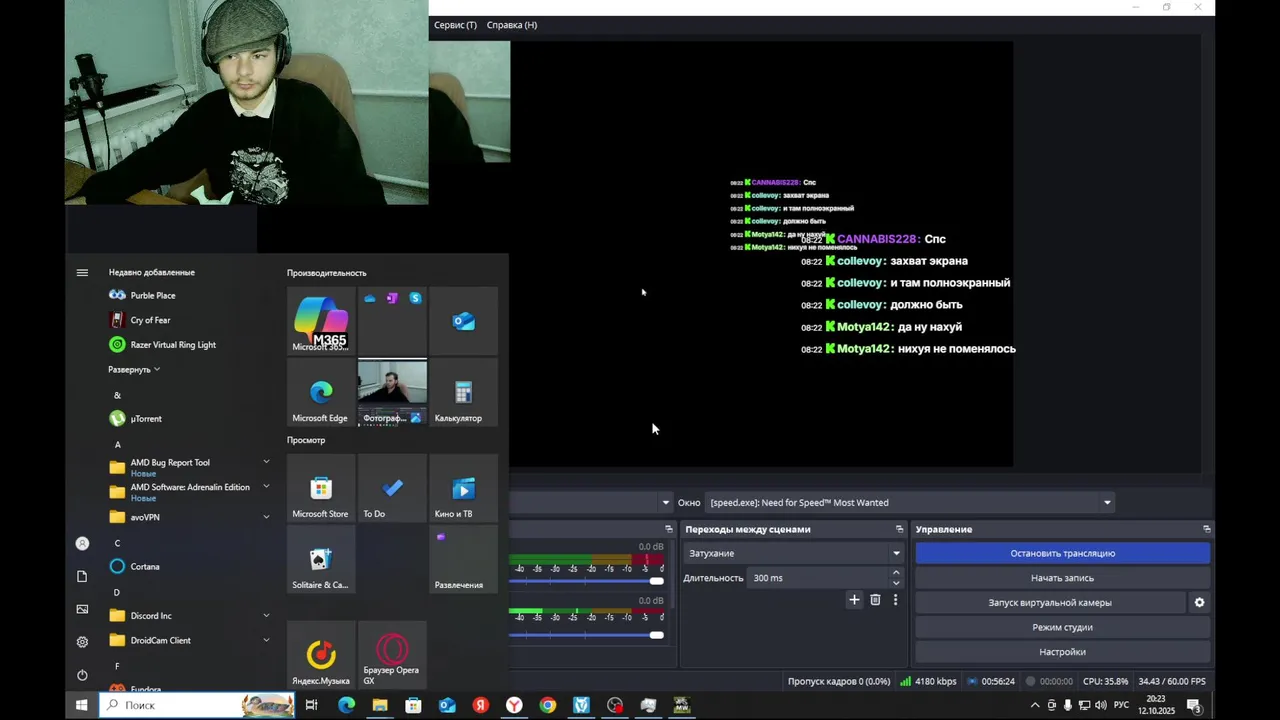The image size is (1280, 720).
Task: Launch Microsoft Edge tile
Action: [x=321, y=392]
